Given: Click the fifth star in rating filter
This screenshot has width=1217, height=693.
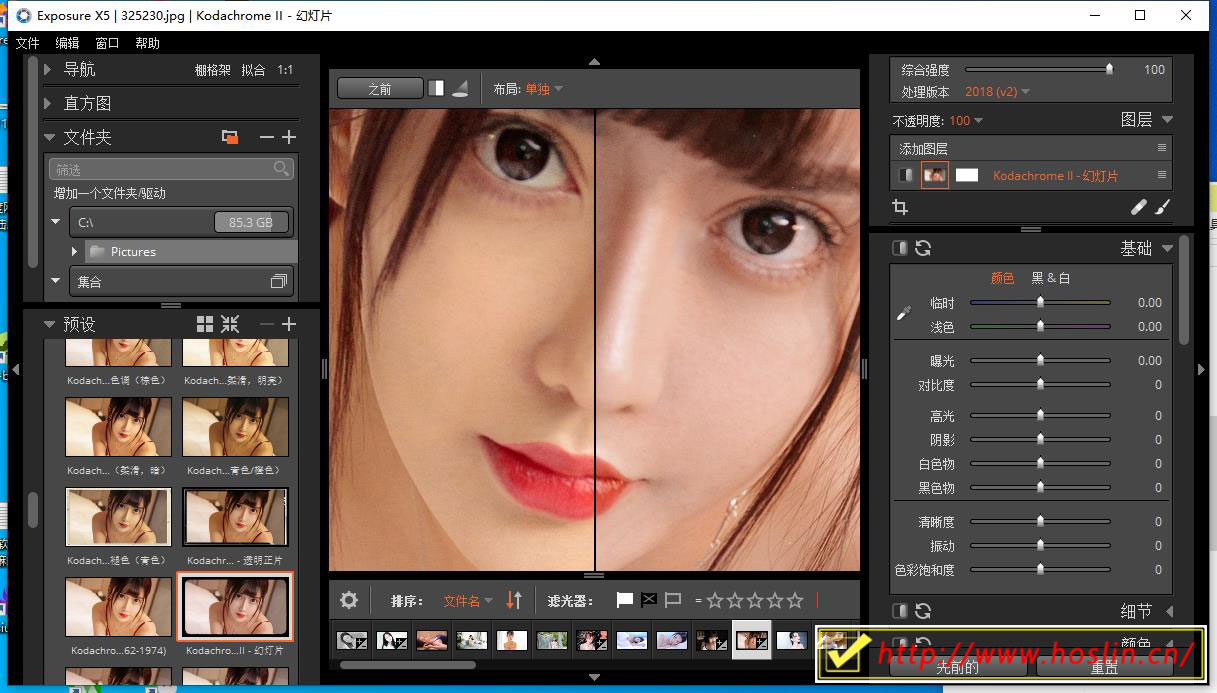Looking at the screenshot, I should [x=795, y=600].
